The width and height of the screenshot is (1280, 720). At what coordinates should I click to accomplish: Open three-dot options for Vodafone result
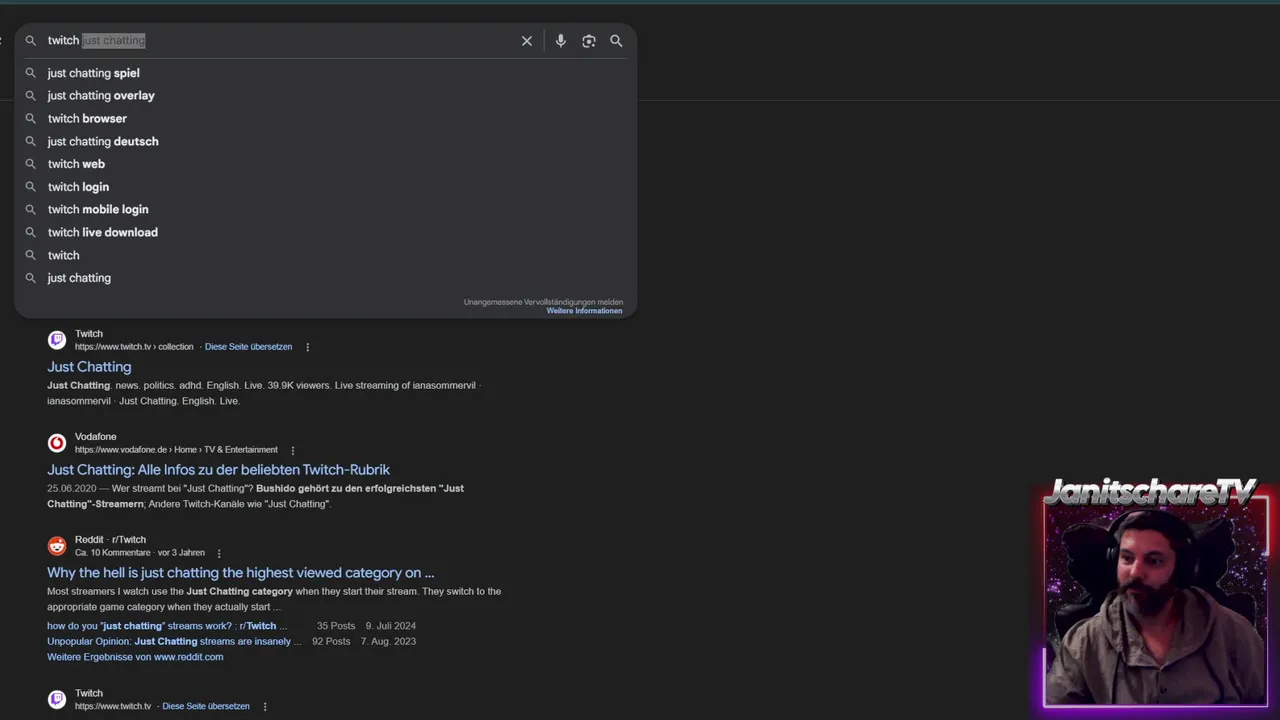tap(292, 450)
